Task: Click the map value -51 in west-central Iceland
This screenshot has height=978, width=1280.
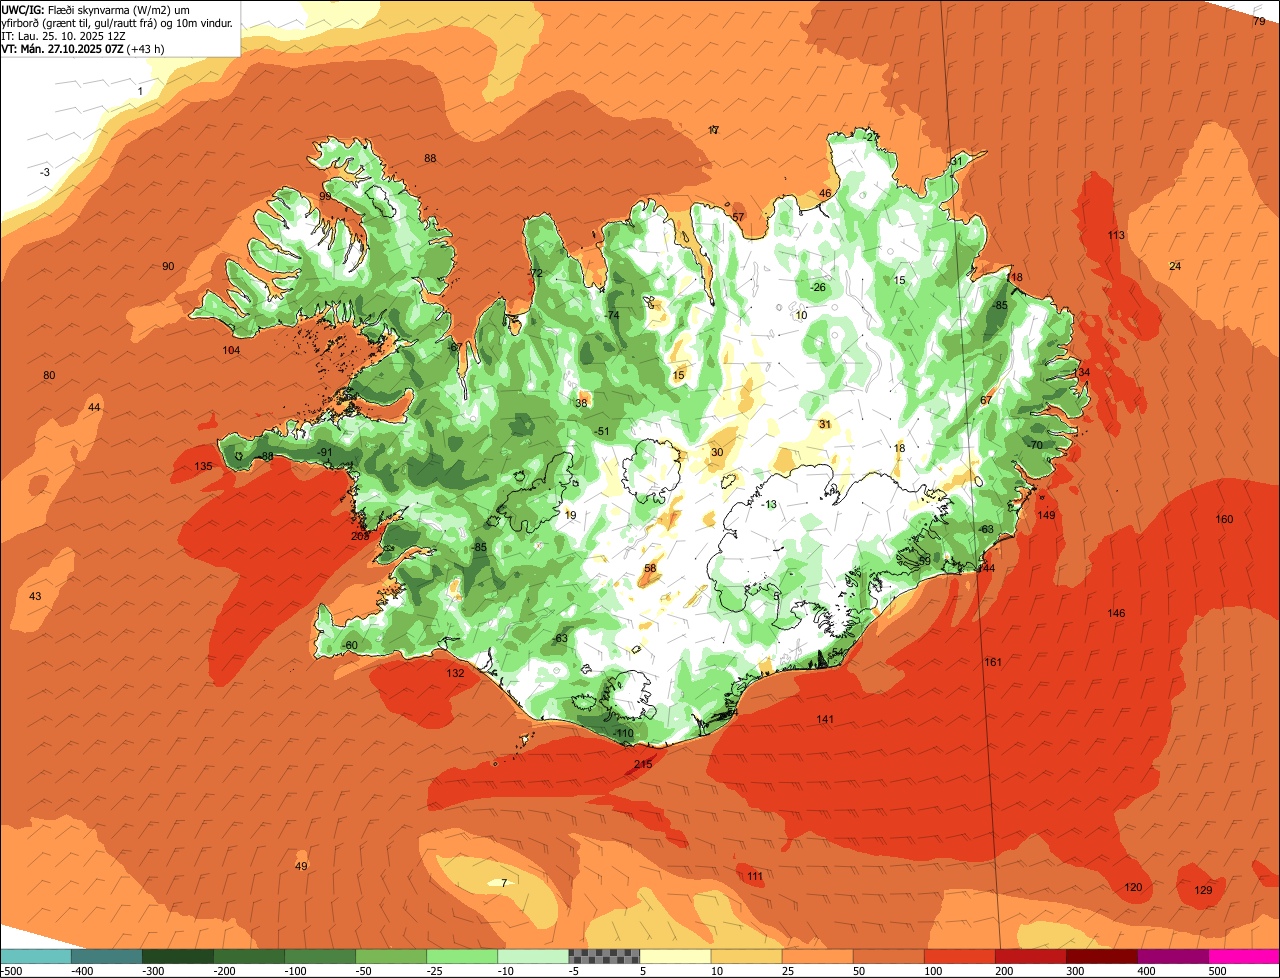Action: [602, 432]
